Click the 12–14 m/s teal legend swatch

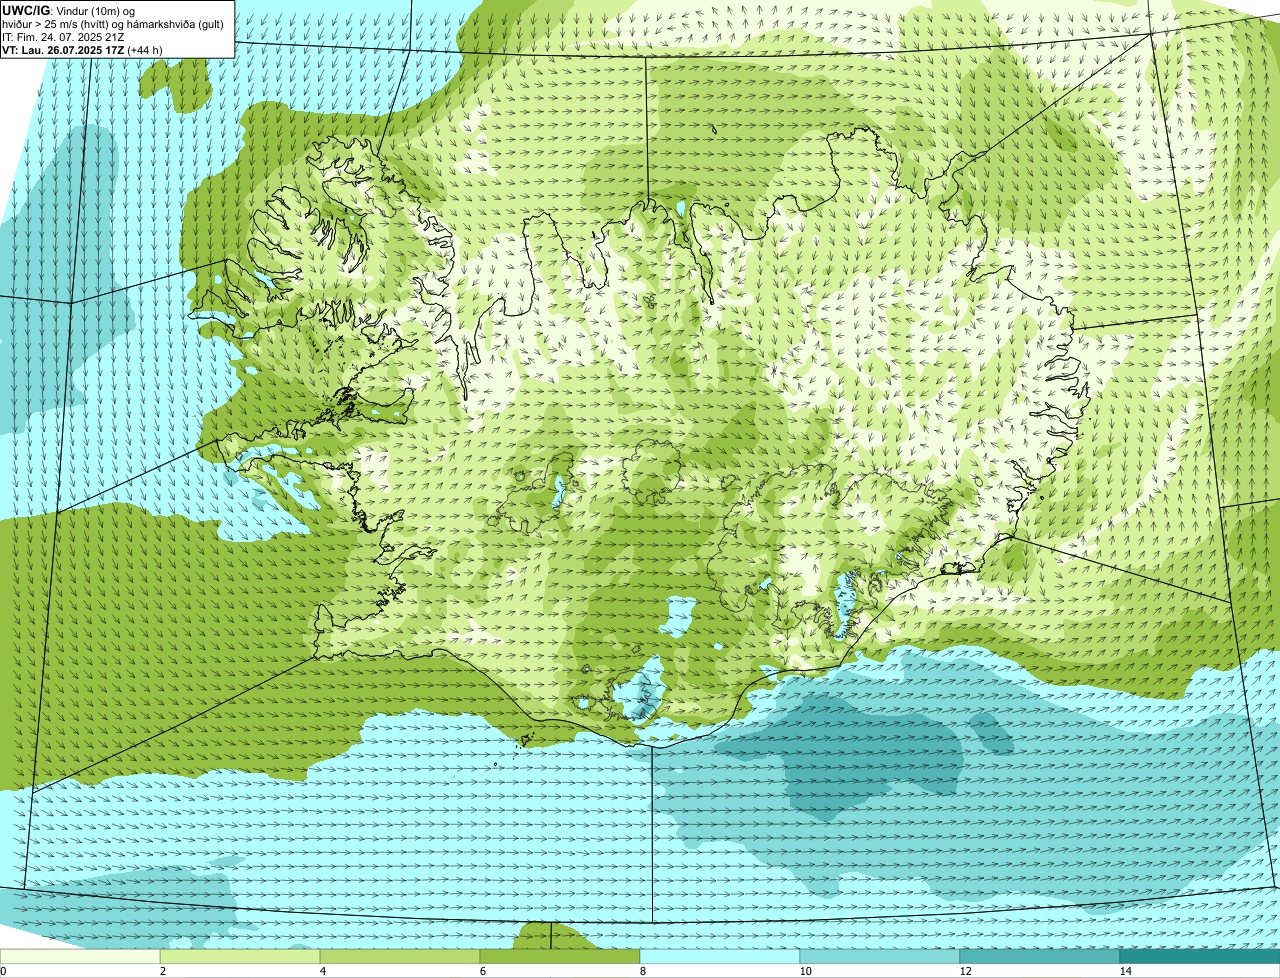click(x=1040, y=956)
